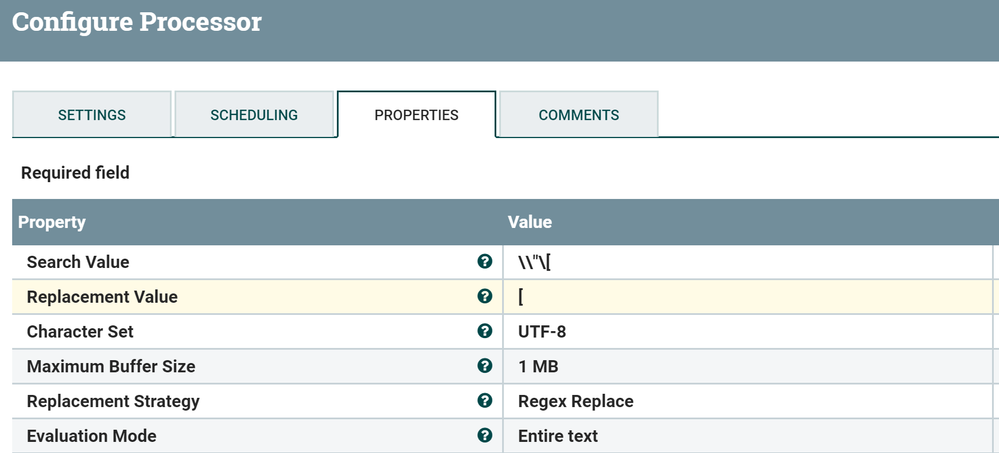Click help icon for Maximum Buffer Size
Viewport: 999px width, 453px height.
pos(485,366)
